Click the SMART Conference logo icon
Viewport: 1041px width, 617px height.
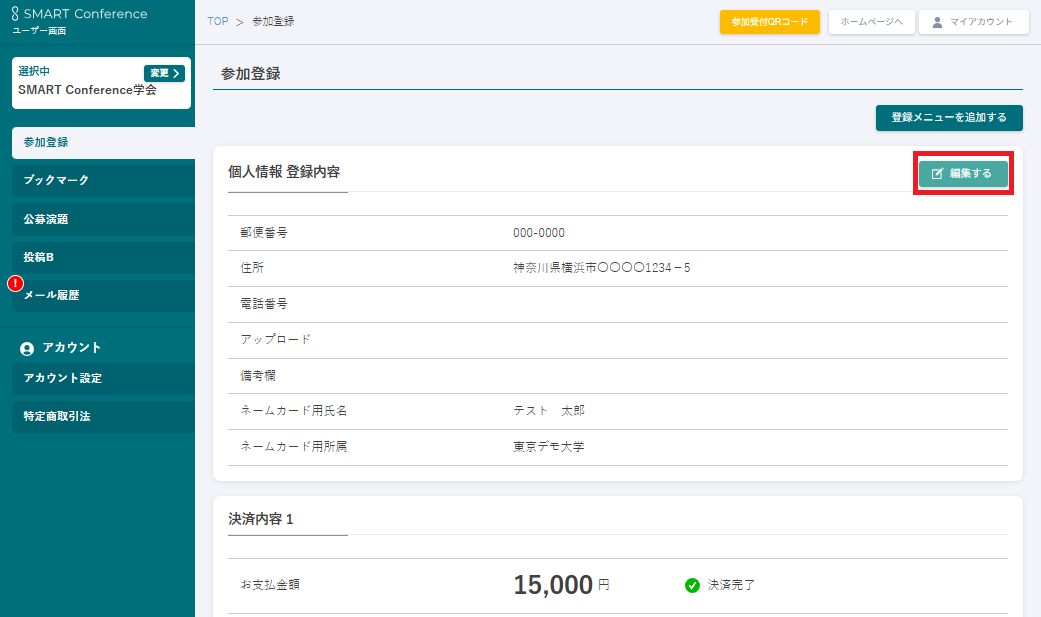point(15,14)
